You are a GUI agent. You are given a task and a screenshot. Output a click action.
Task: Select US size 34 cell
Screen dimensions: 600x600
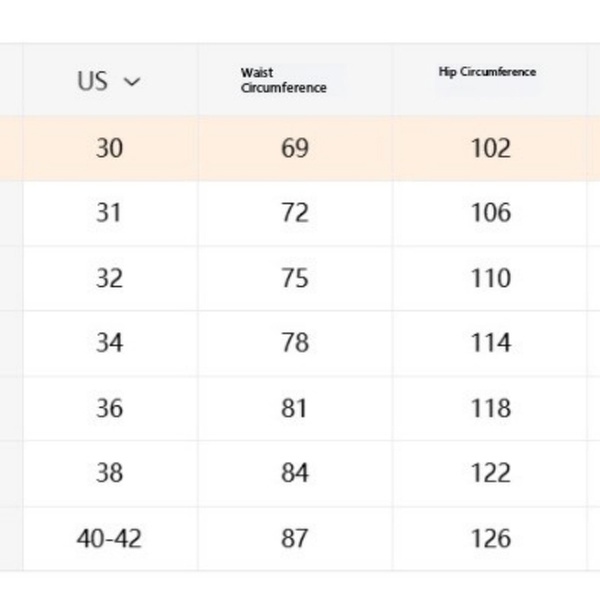(x=109, y=343)
